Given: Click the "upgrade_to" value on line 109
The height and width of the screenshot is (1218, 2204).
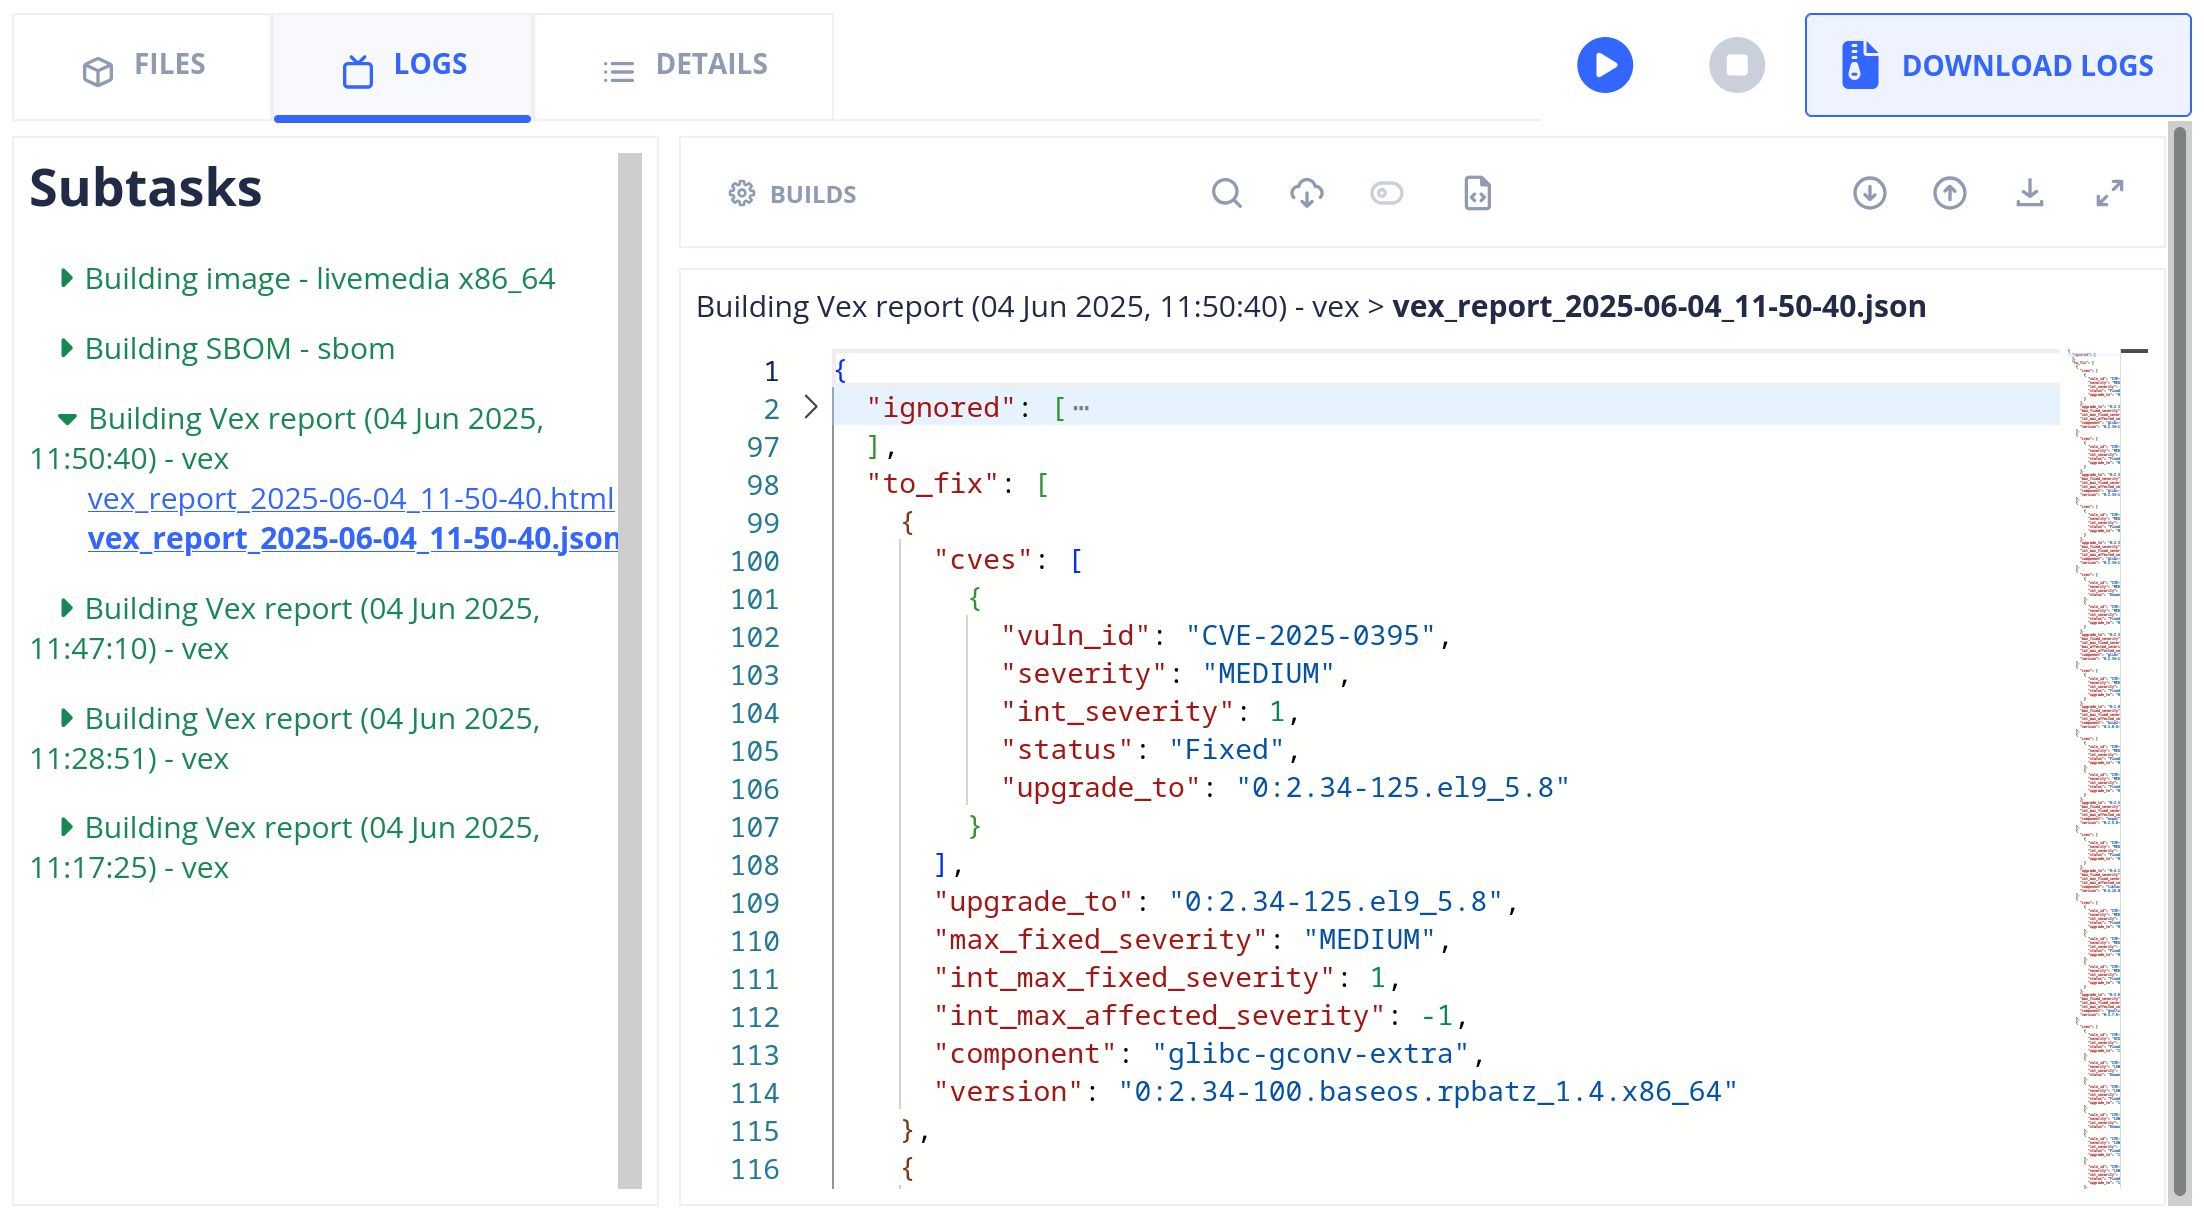Looking at the screenshot, I should pyautogui.click(x=1335, y=902).
